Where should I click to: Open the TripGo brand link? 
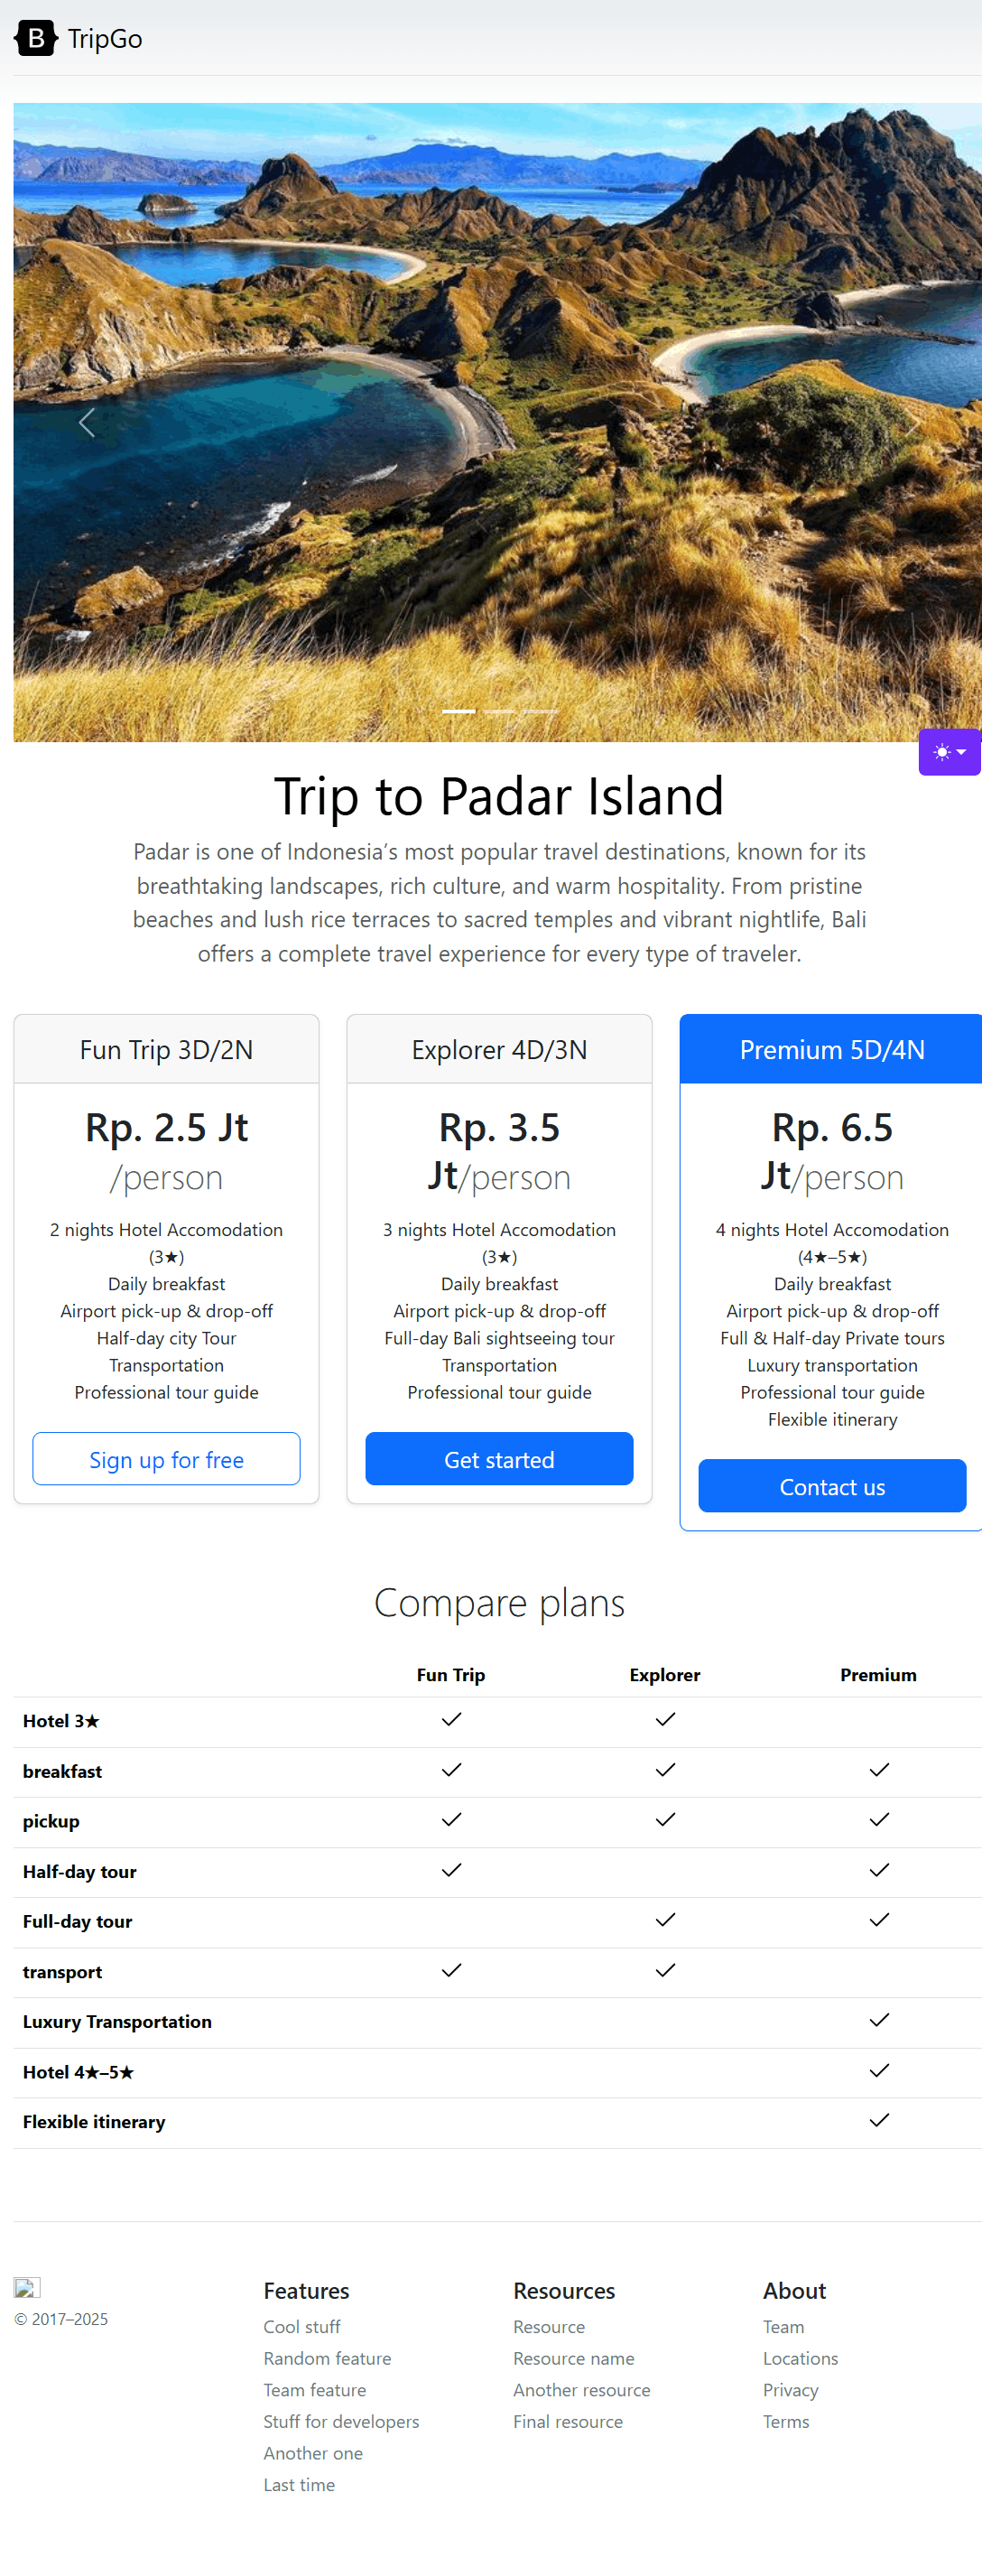pos(105,38)
